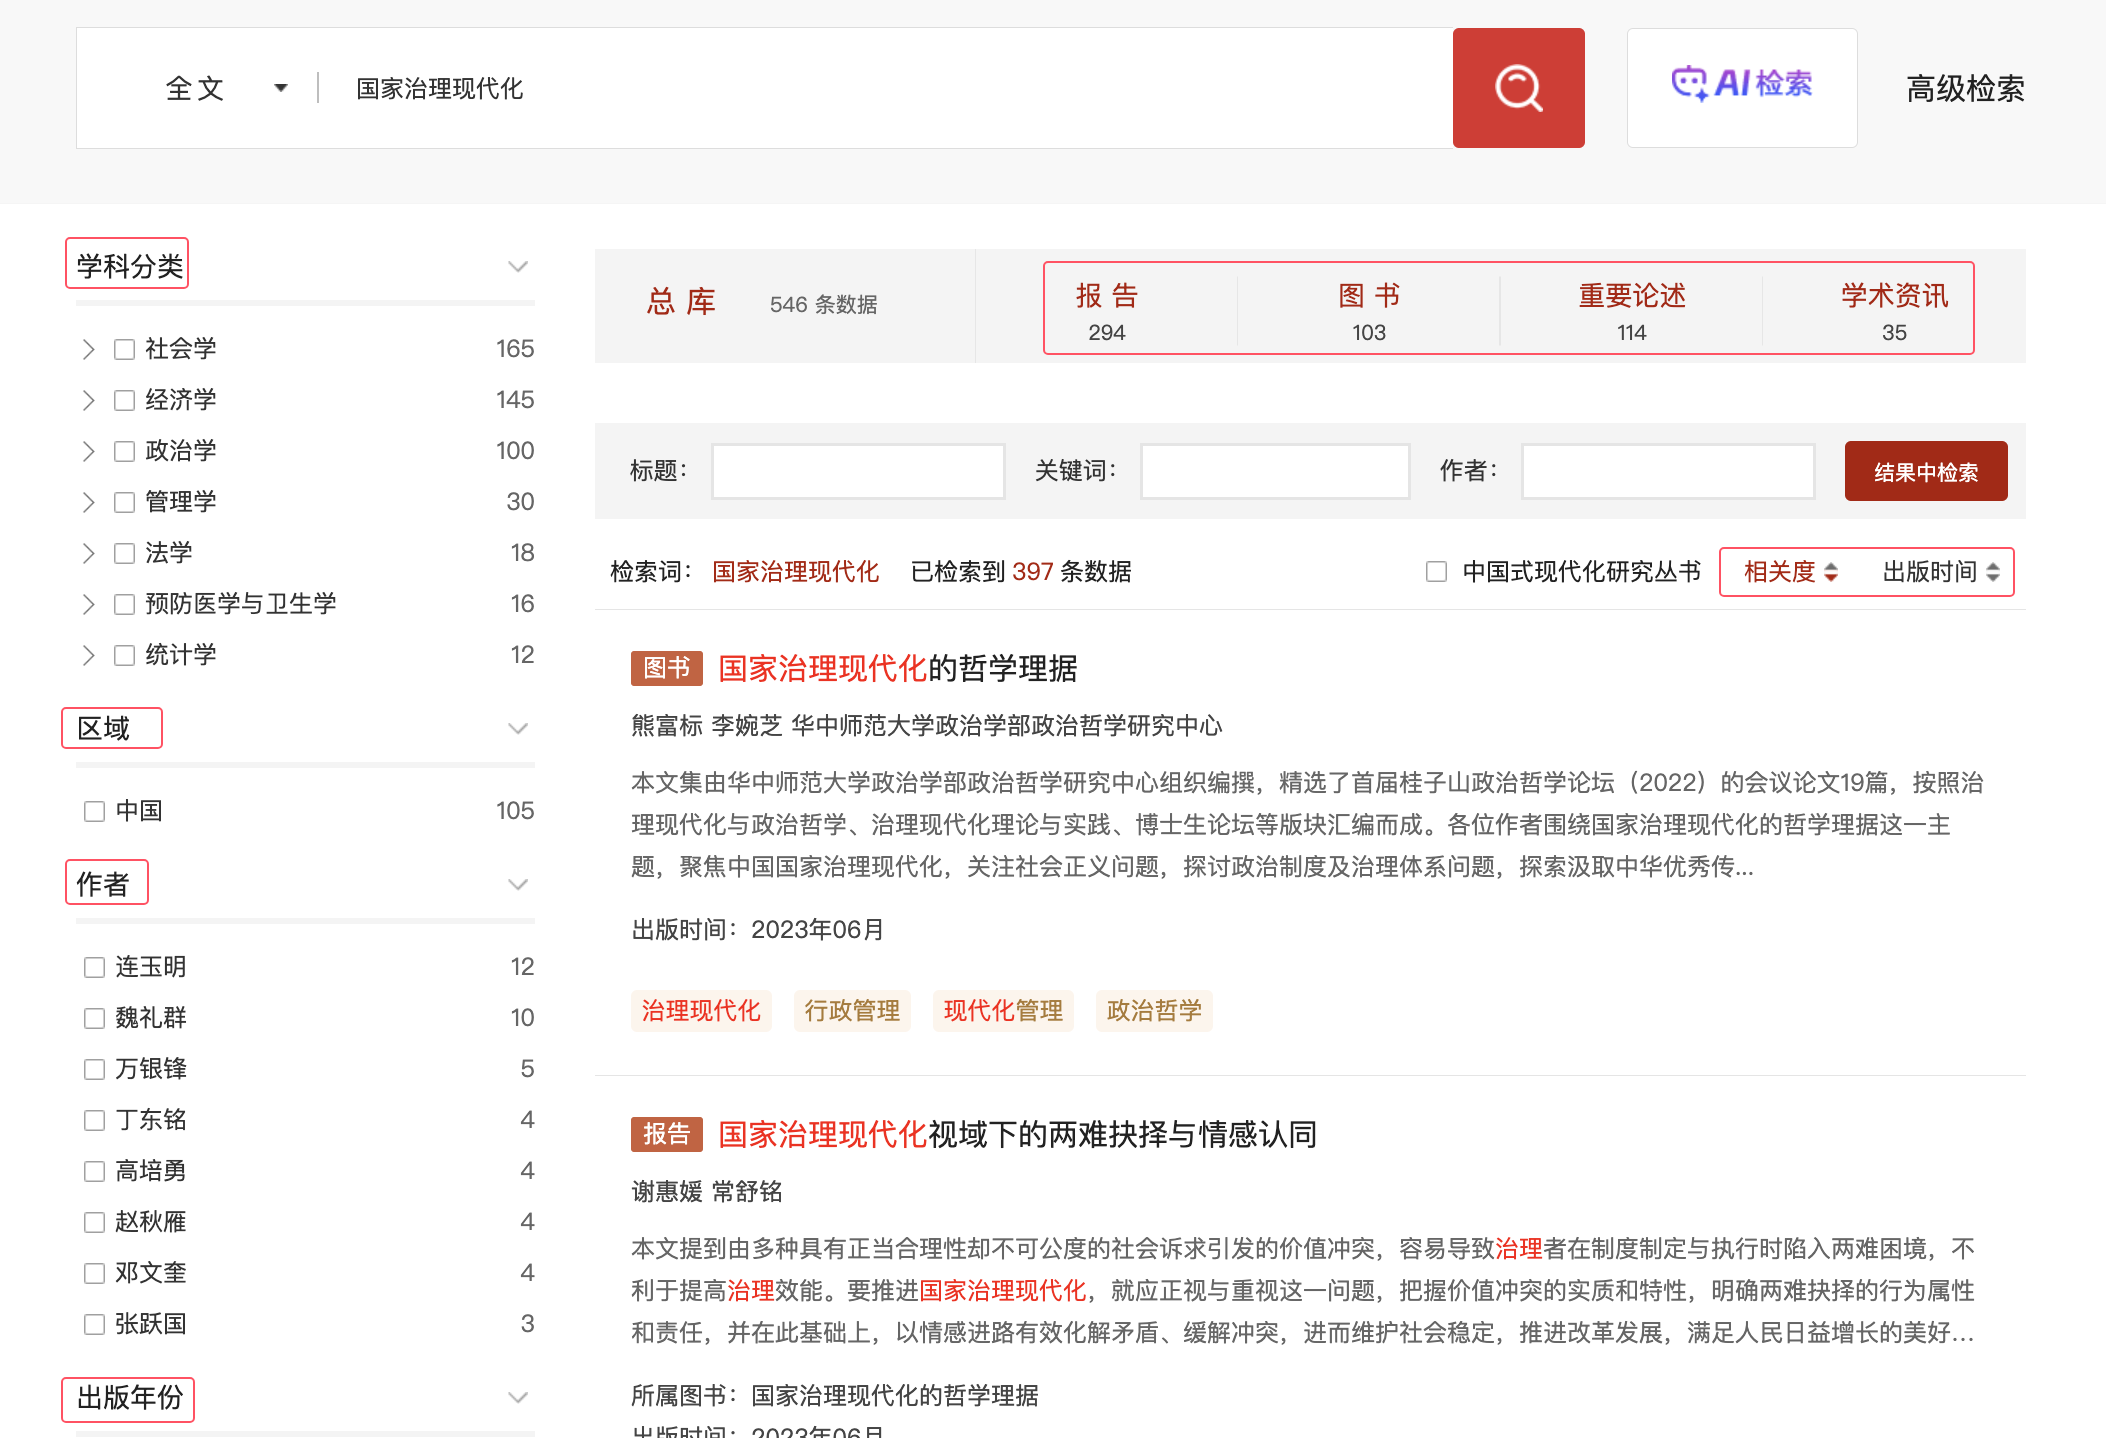Expand the 社会学 category tree
2106x1438 pixels.
coord(88,349)
